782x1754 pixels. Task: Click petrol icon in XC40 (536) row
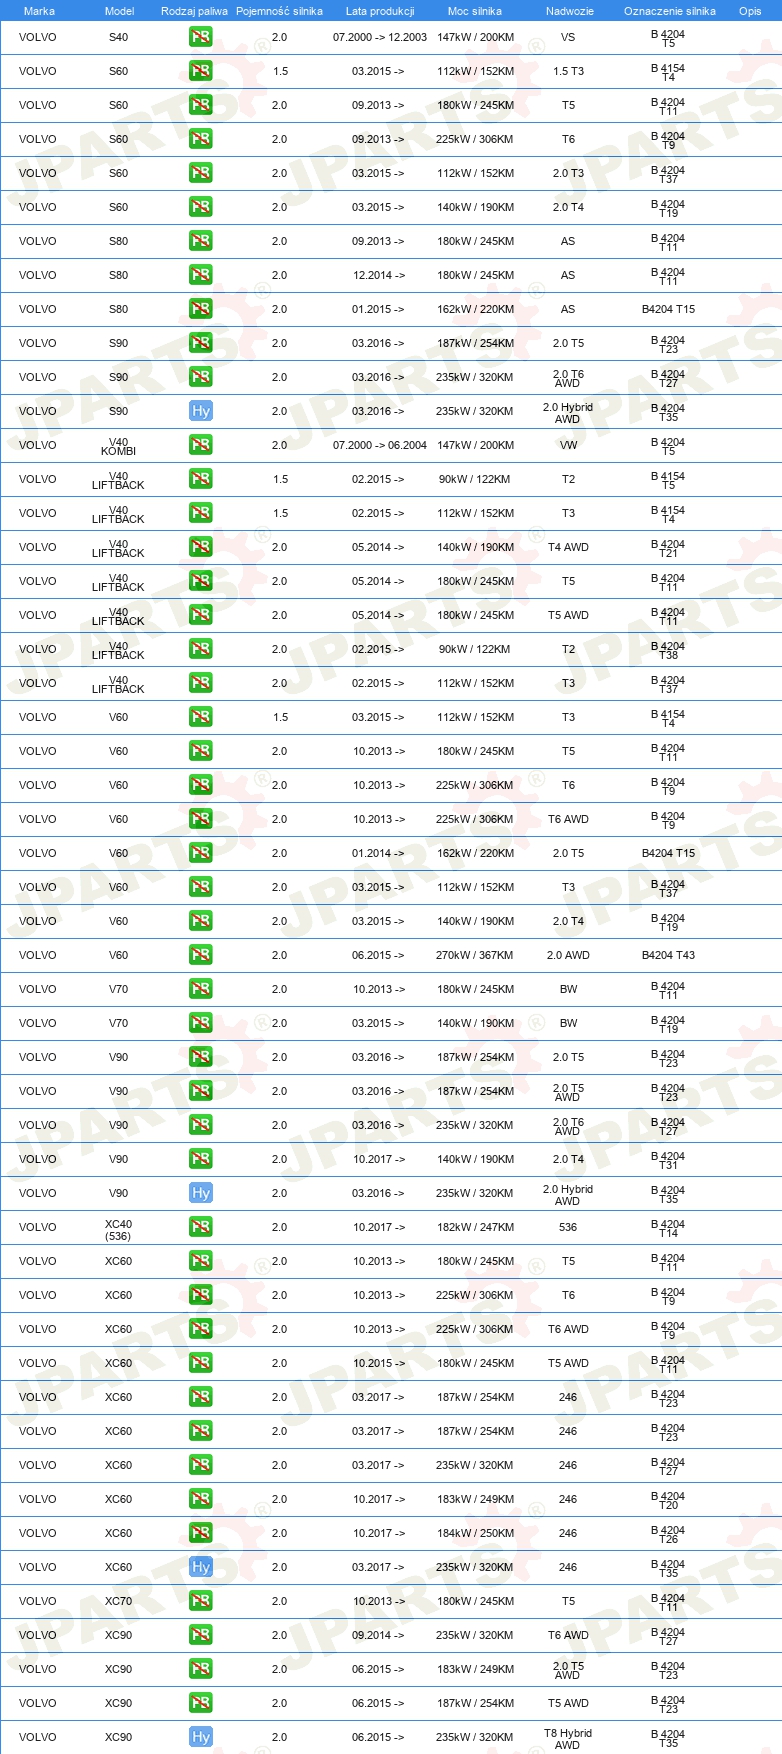(x=200, y=1227)
